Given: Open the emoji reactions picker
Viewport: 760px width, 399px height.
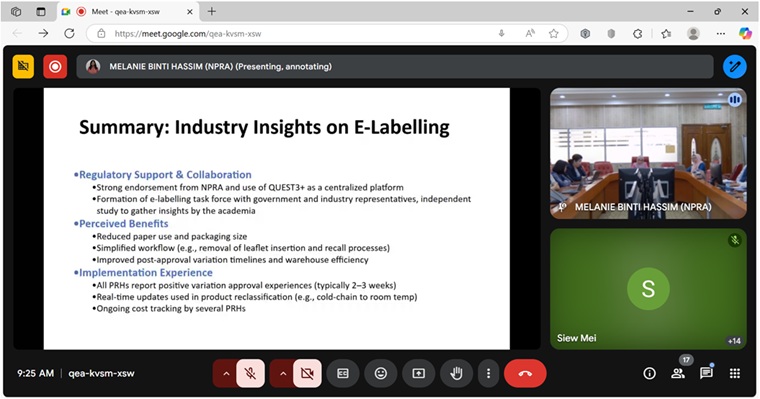Looking at the screenshot, I should point(381,373).
